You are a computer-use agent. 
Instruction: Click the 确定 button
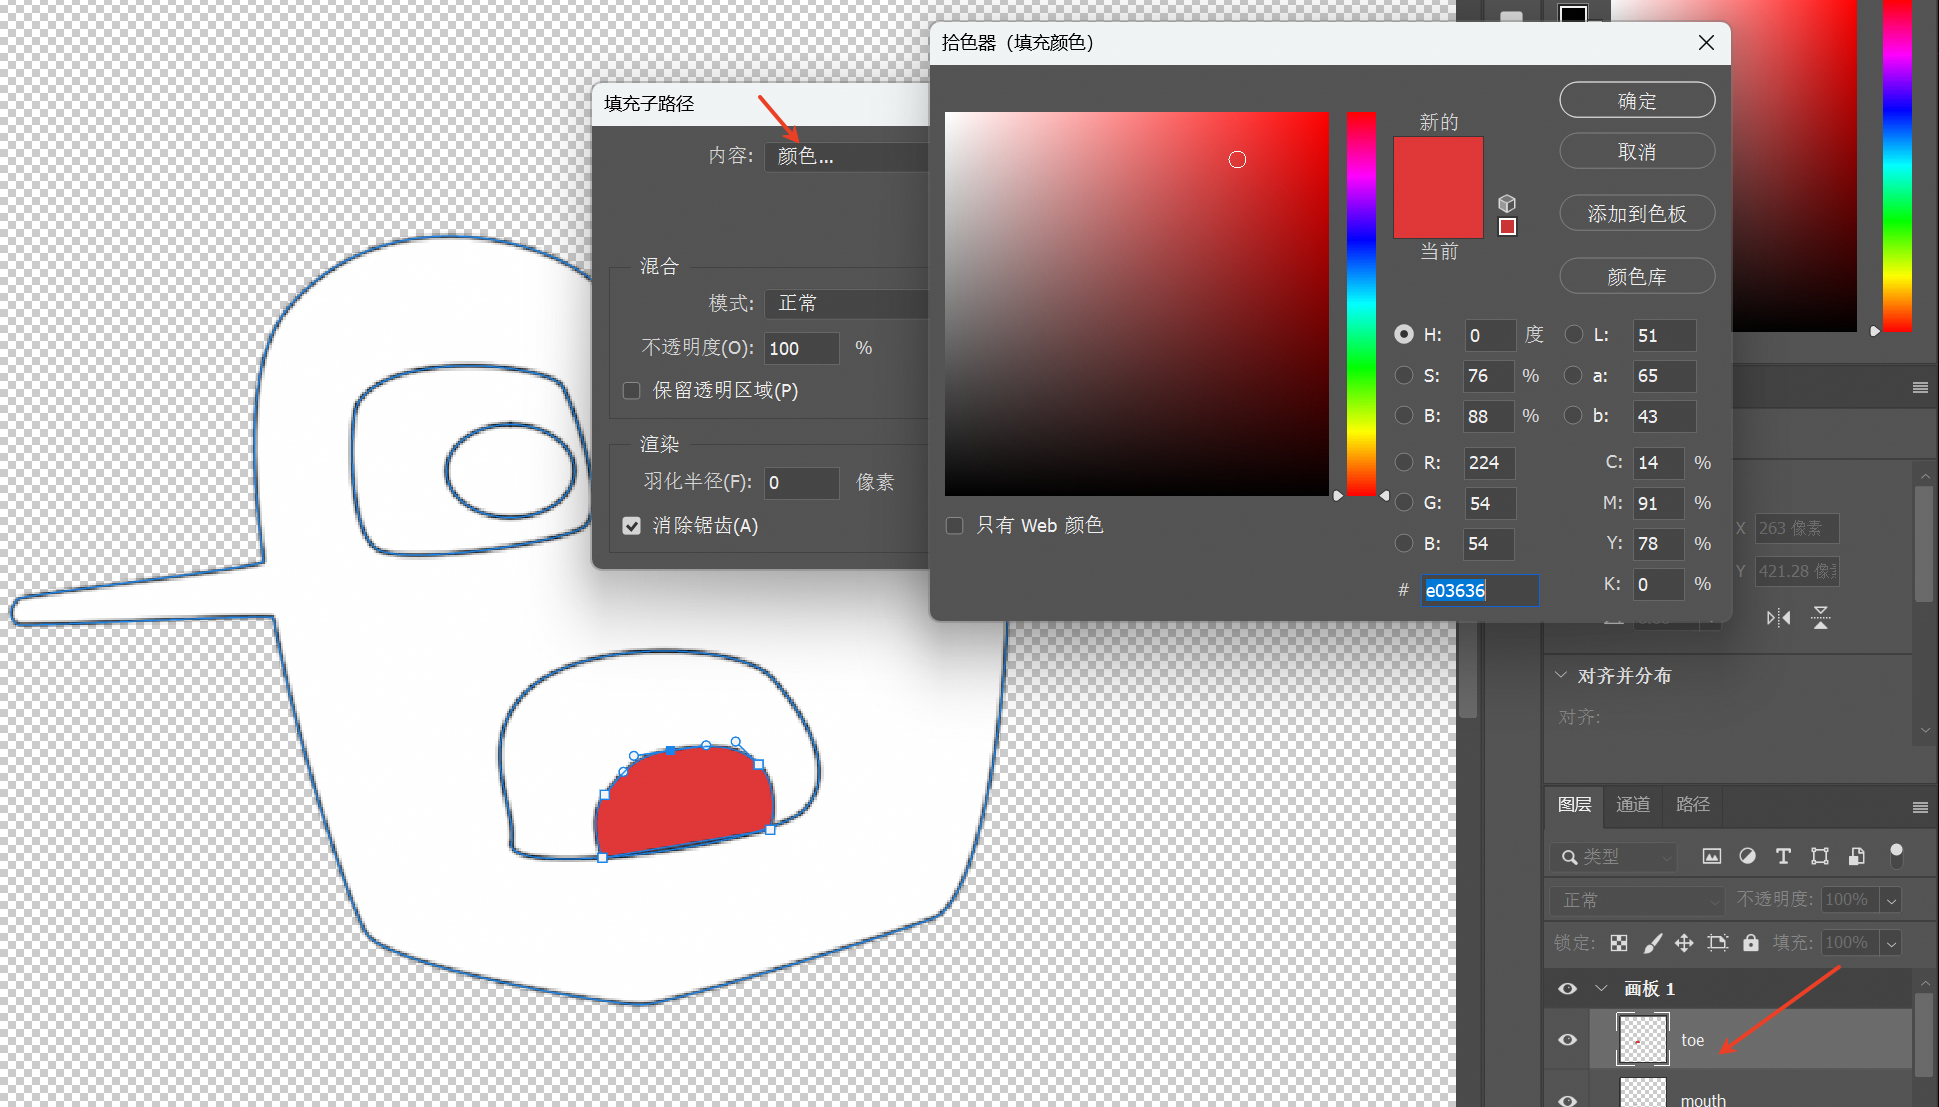tap(1636, 101)
